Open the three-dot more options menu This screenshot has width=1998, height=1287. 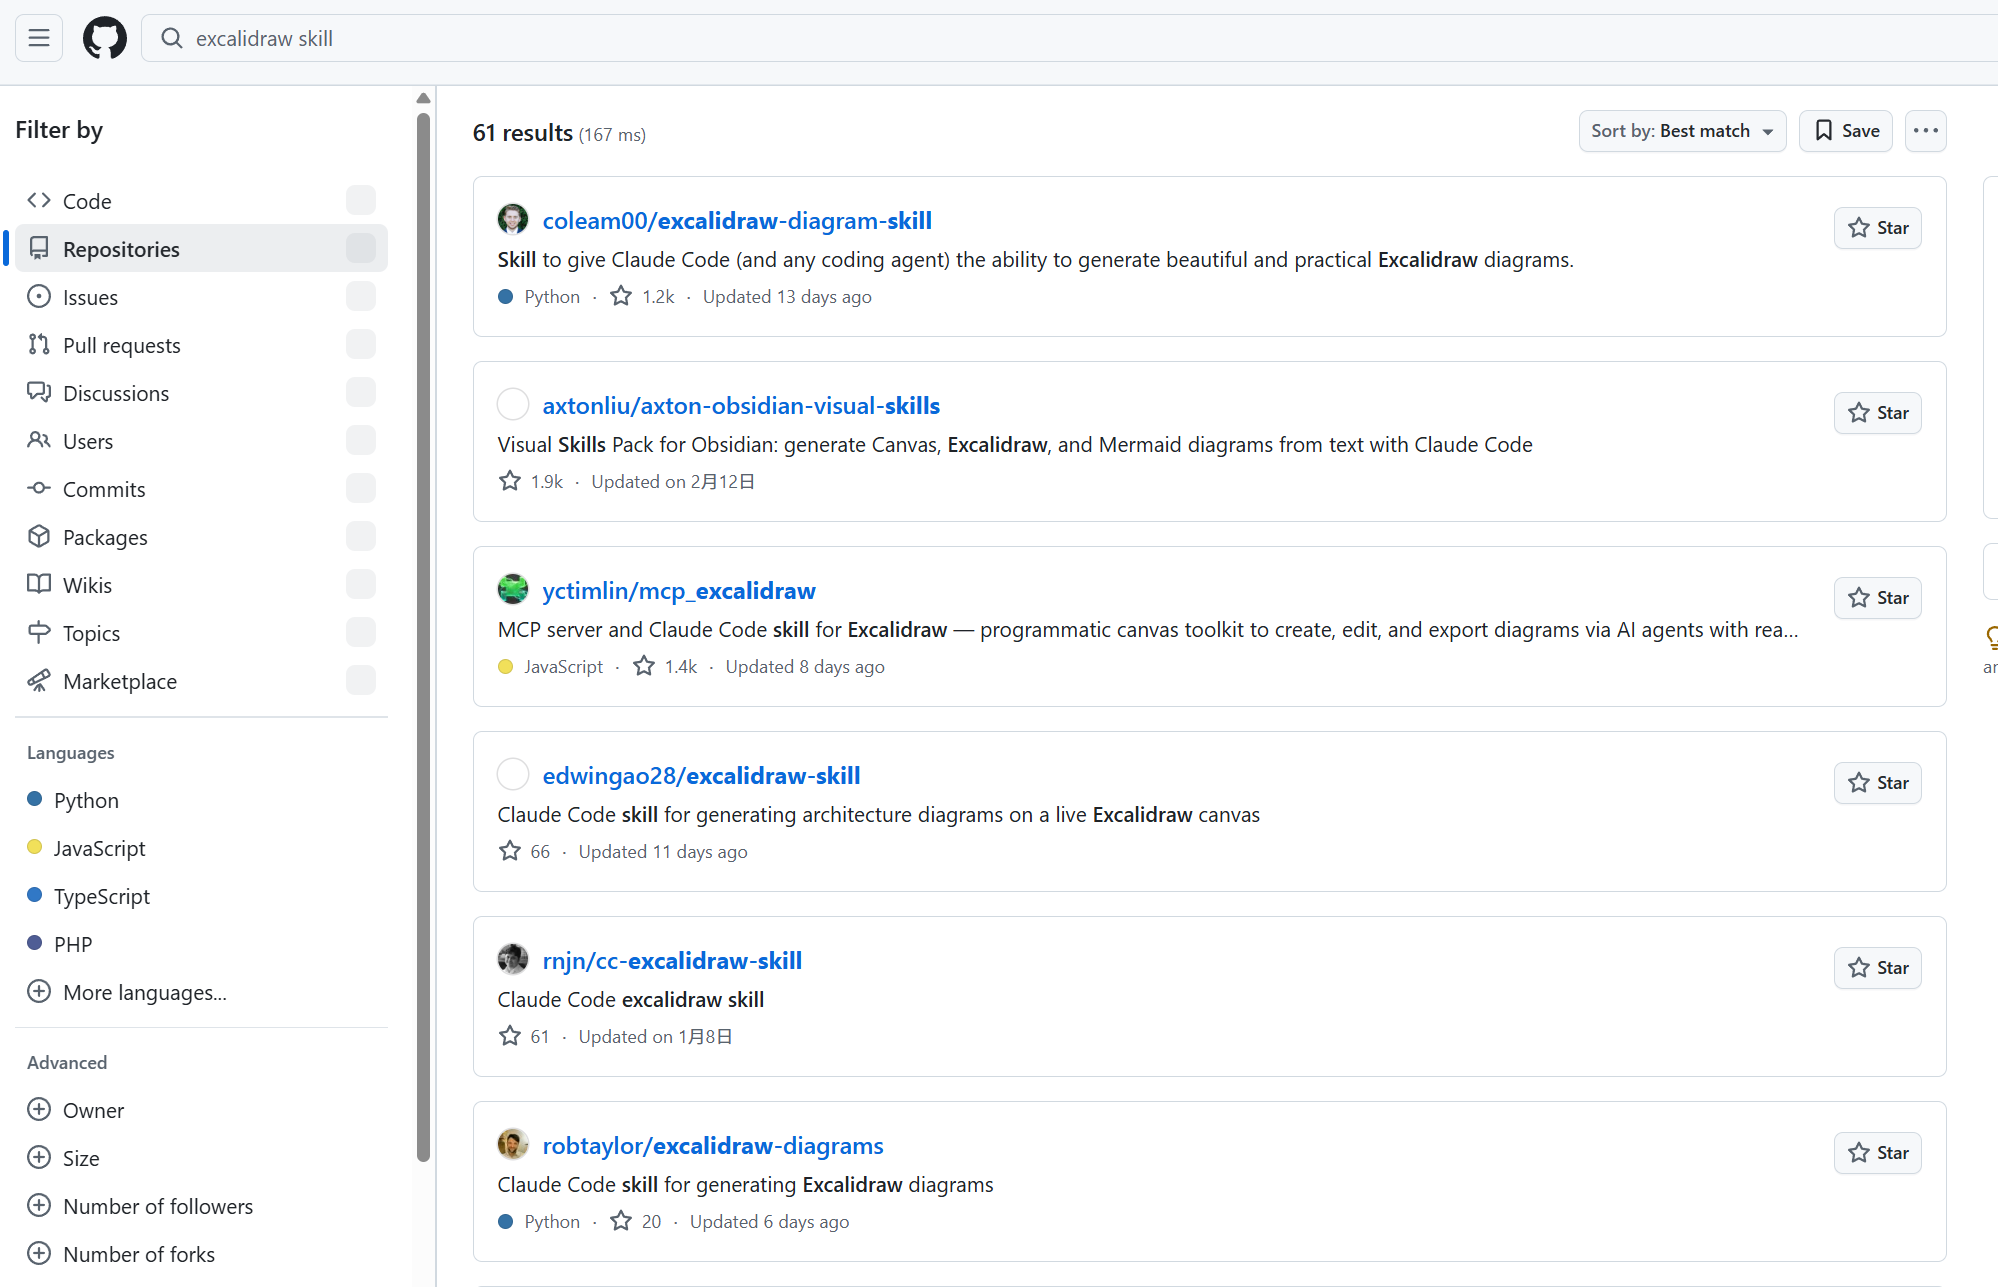[1925, 131]
